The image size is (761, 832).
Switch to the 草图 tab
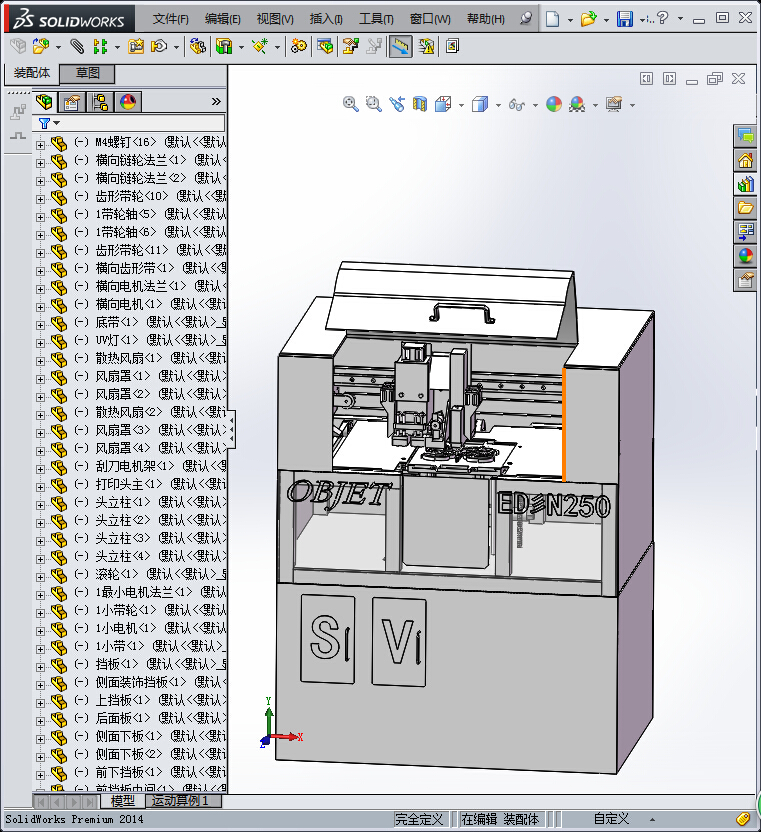87,73
